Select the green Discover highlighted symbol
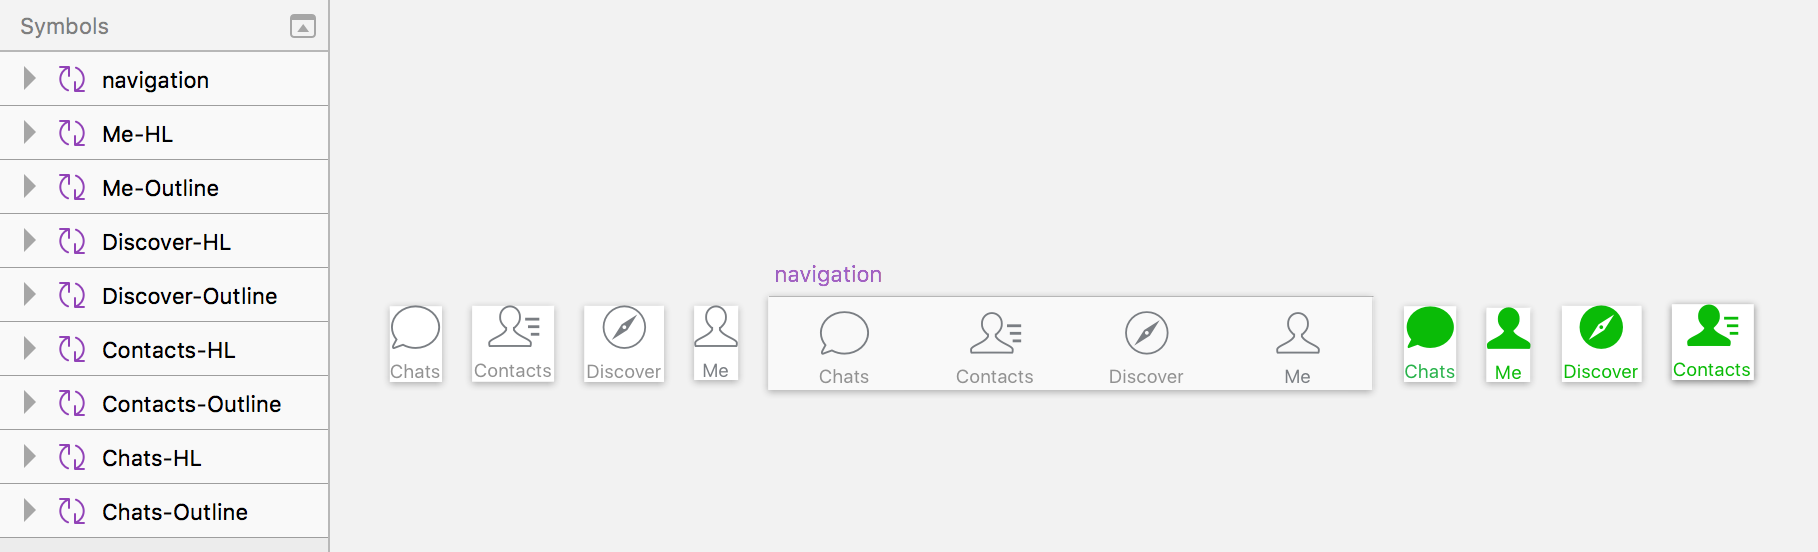1818x552 pixels. (x=1601, y=344)
